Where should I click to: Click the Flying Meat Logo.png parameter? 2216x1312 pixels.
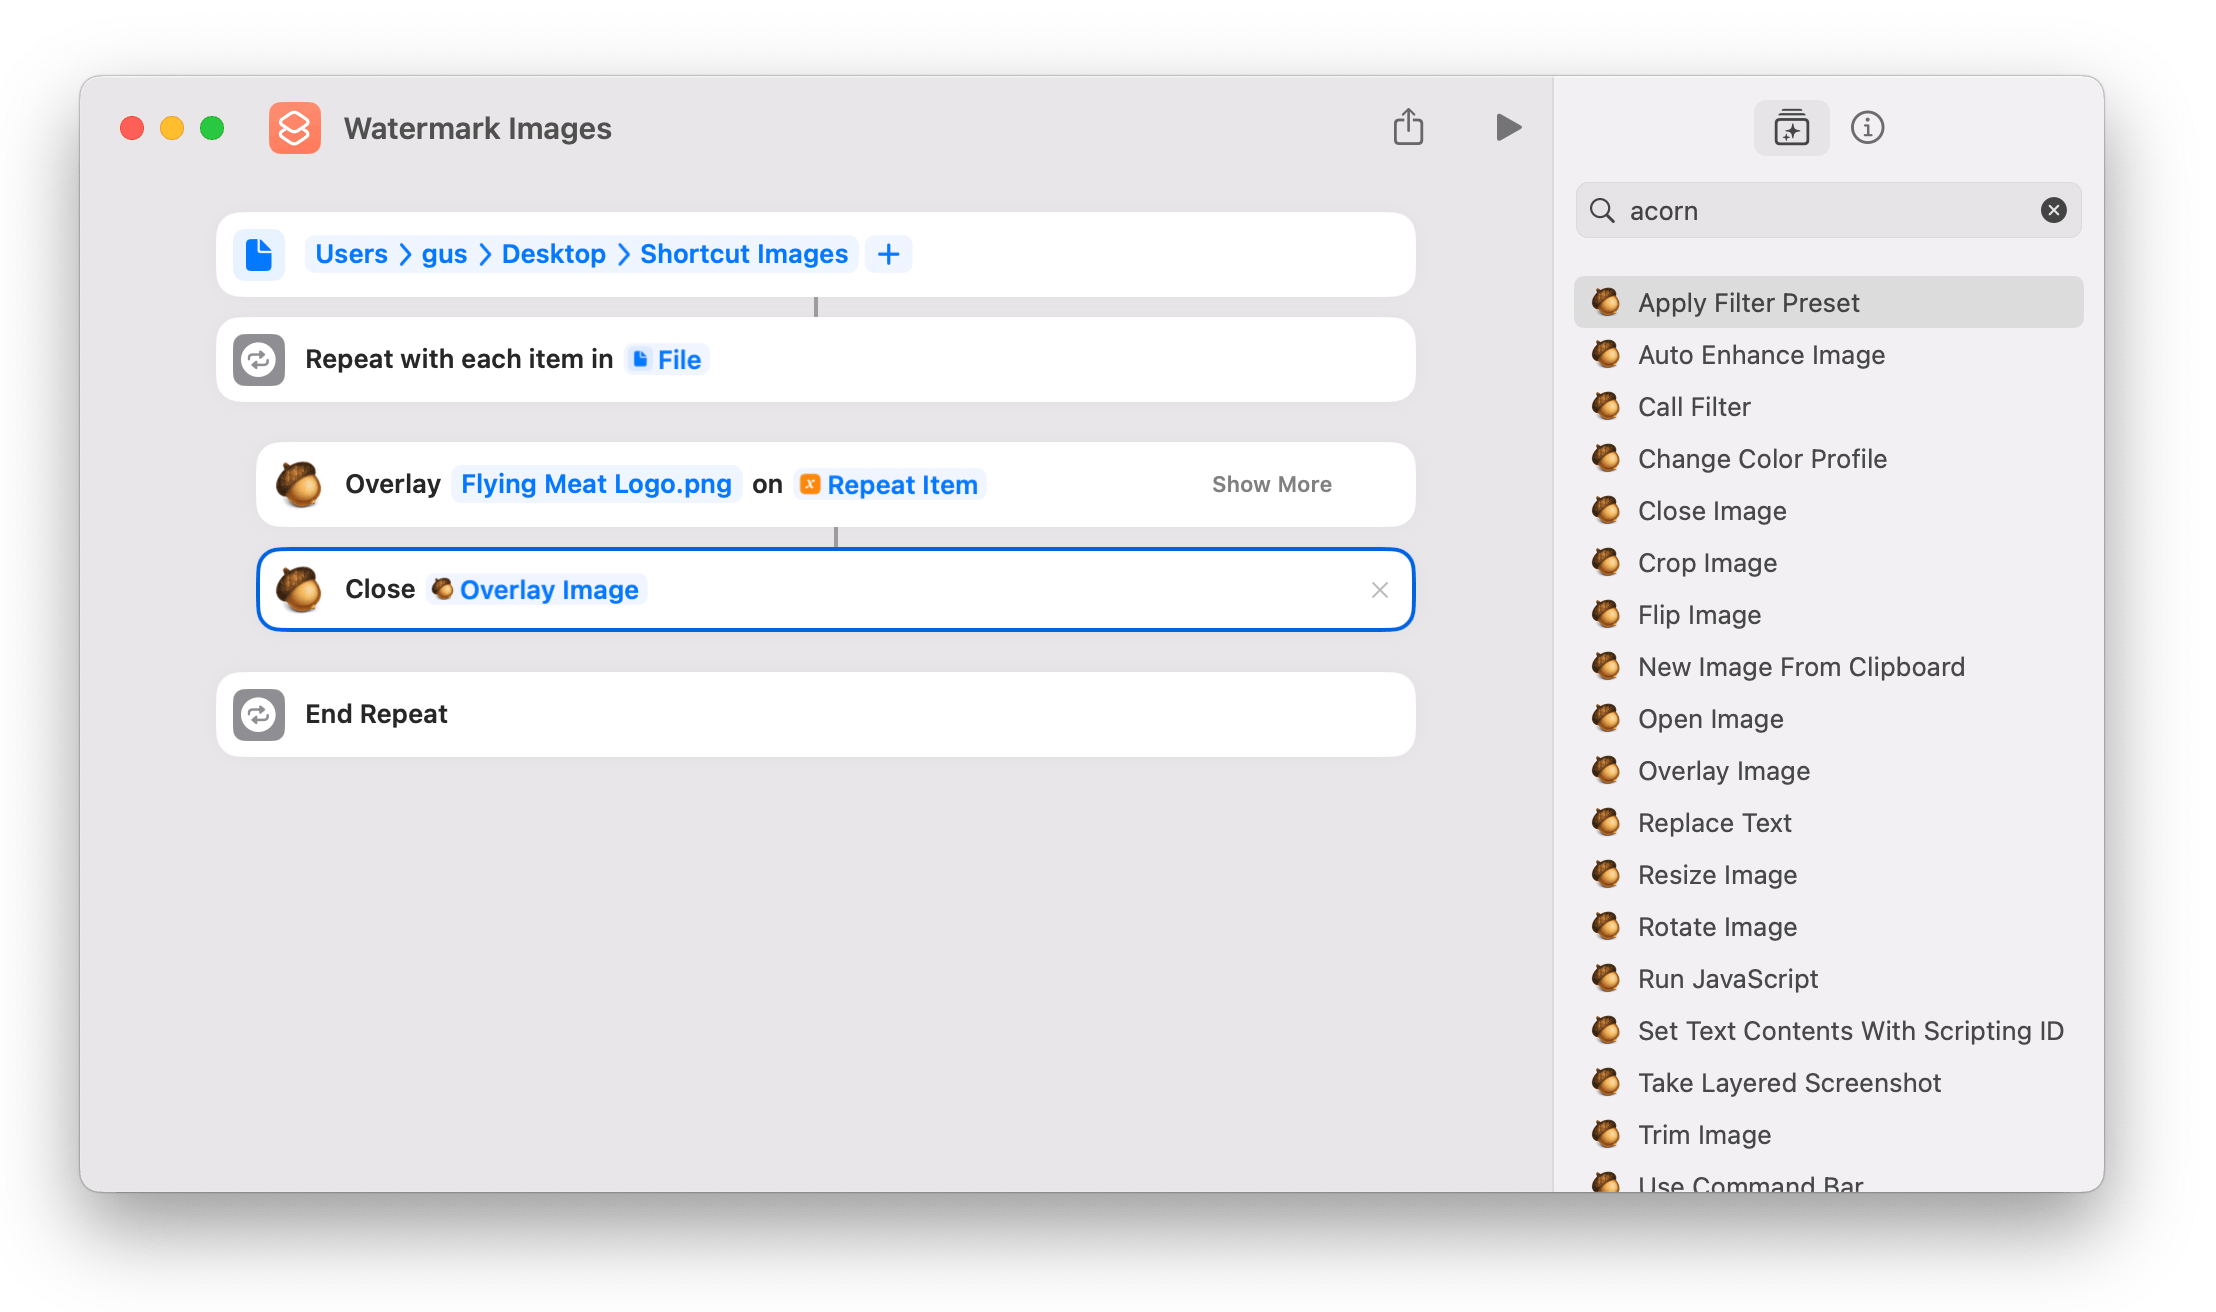click(596, 485)
